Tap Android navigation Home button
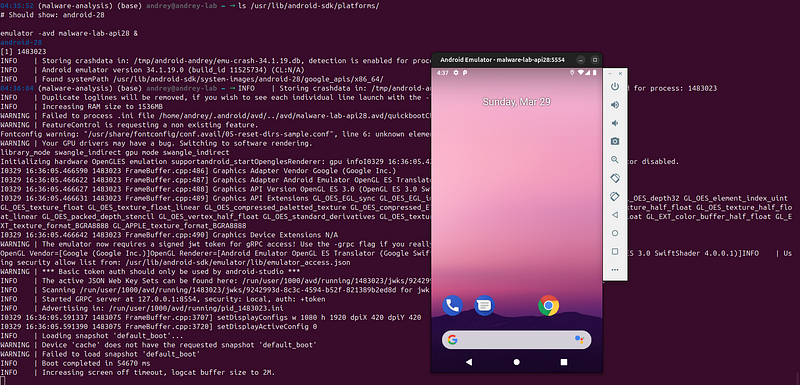800x385 pixels. point(516,362)
